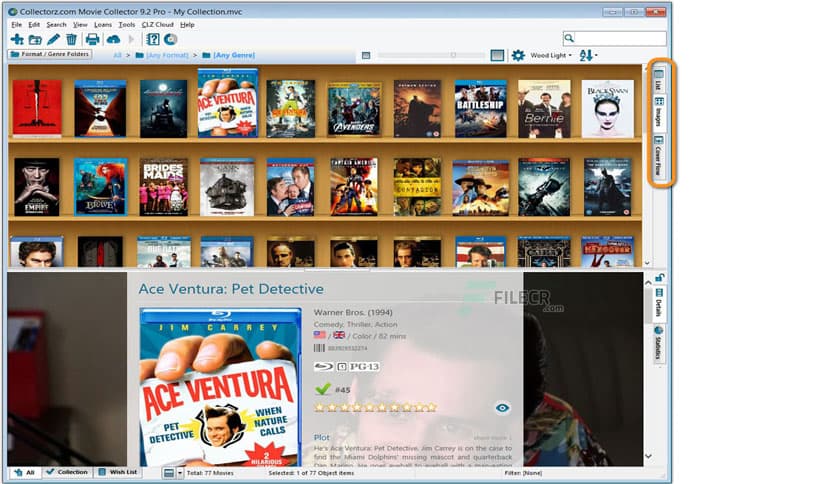Click the open folder toolbar icon
The width and height of the screenshot is (836, 484).
(35, 39)
